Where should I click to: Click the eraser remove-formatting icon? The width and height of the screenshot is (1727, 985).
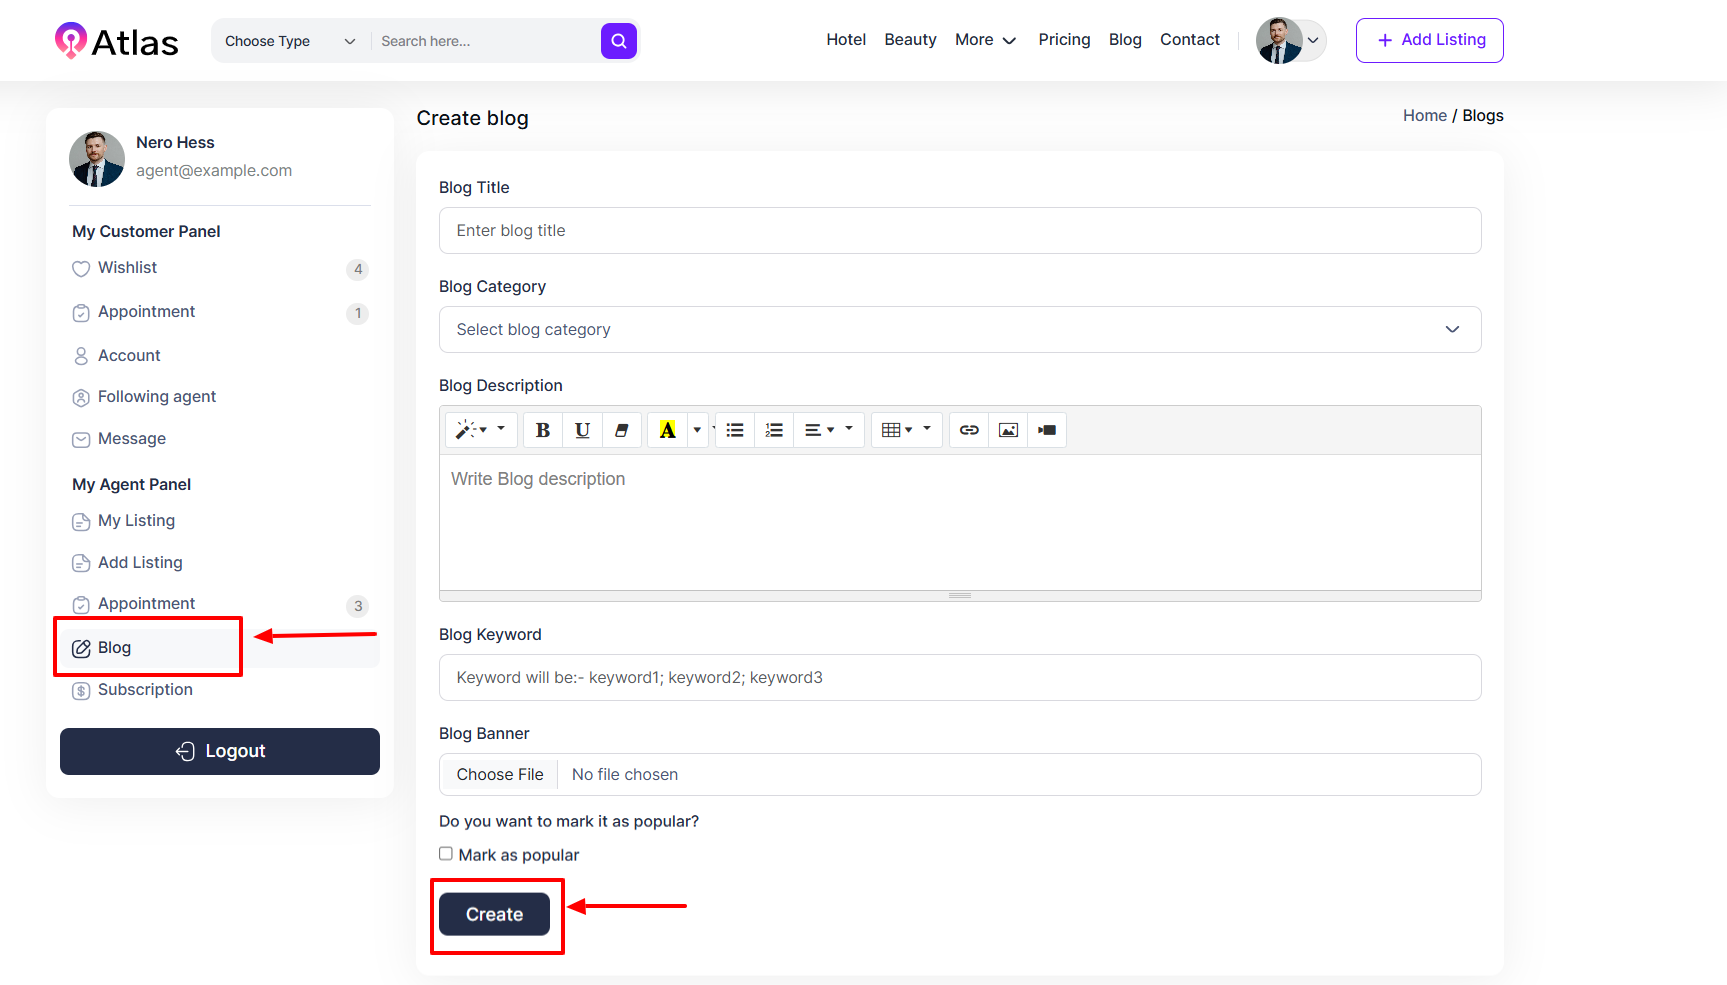621,430
